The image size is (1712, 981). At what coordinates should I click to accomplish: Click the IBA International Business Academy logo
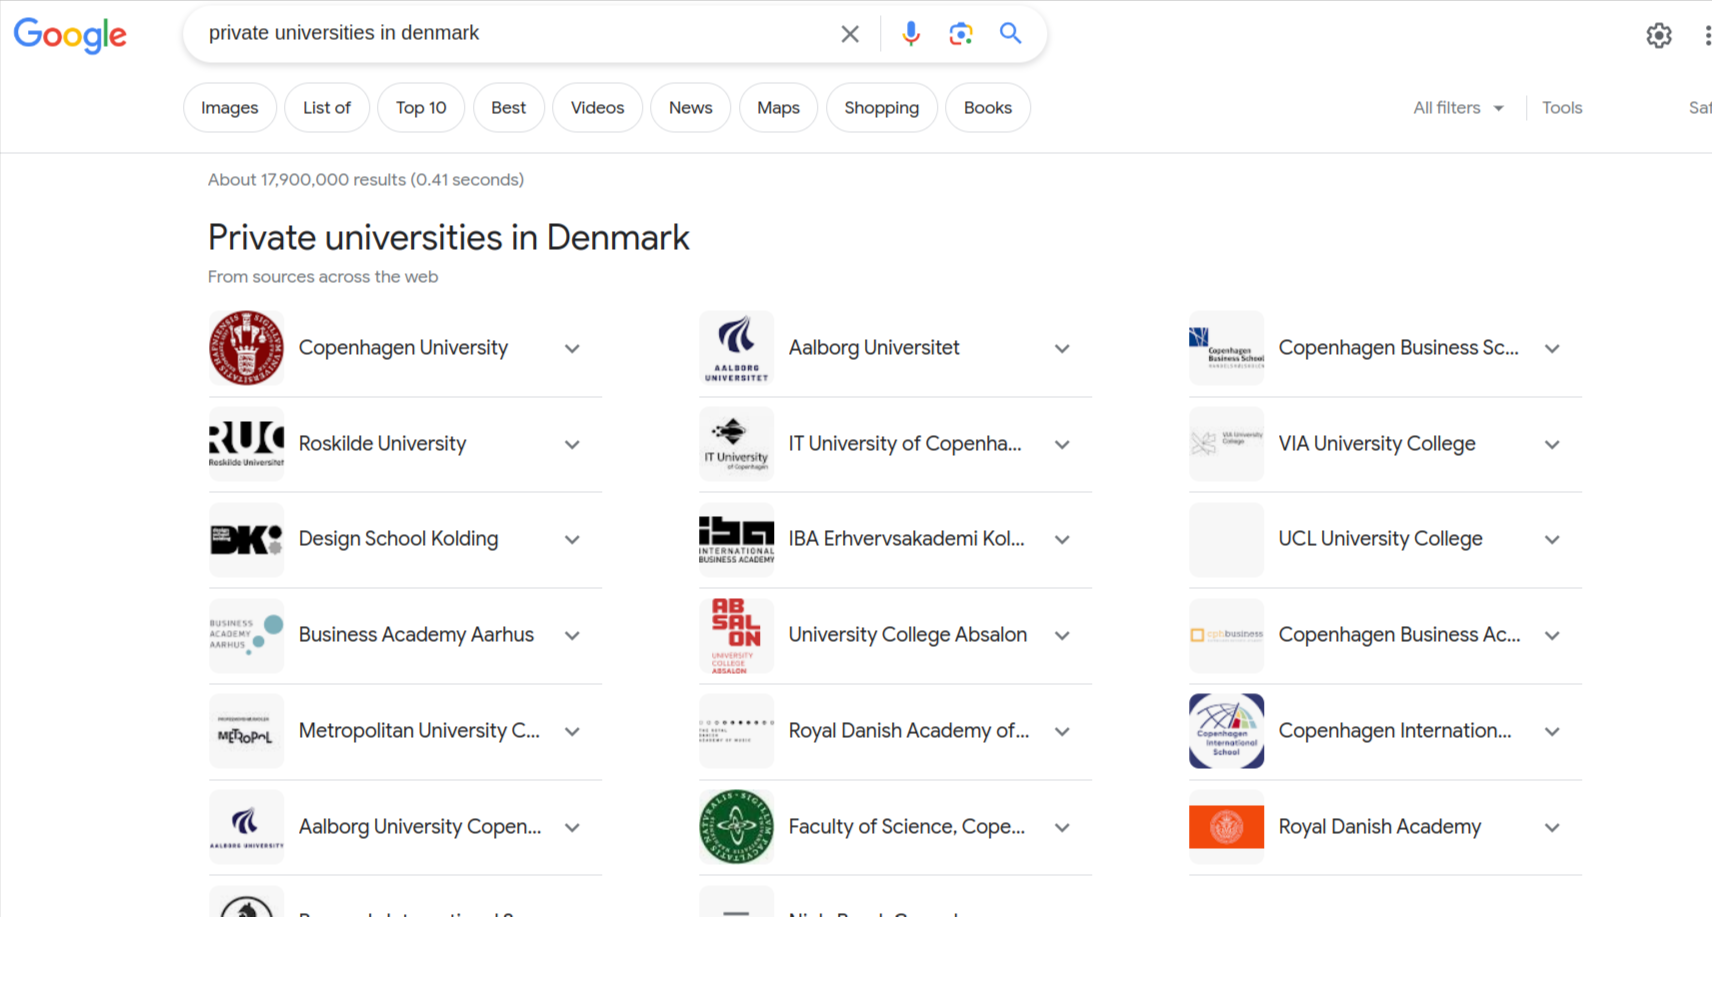(736, 540)
